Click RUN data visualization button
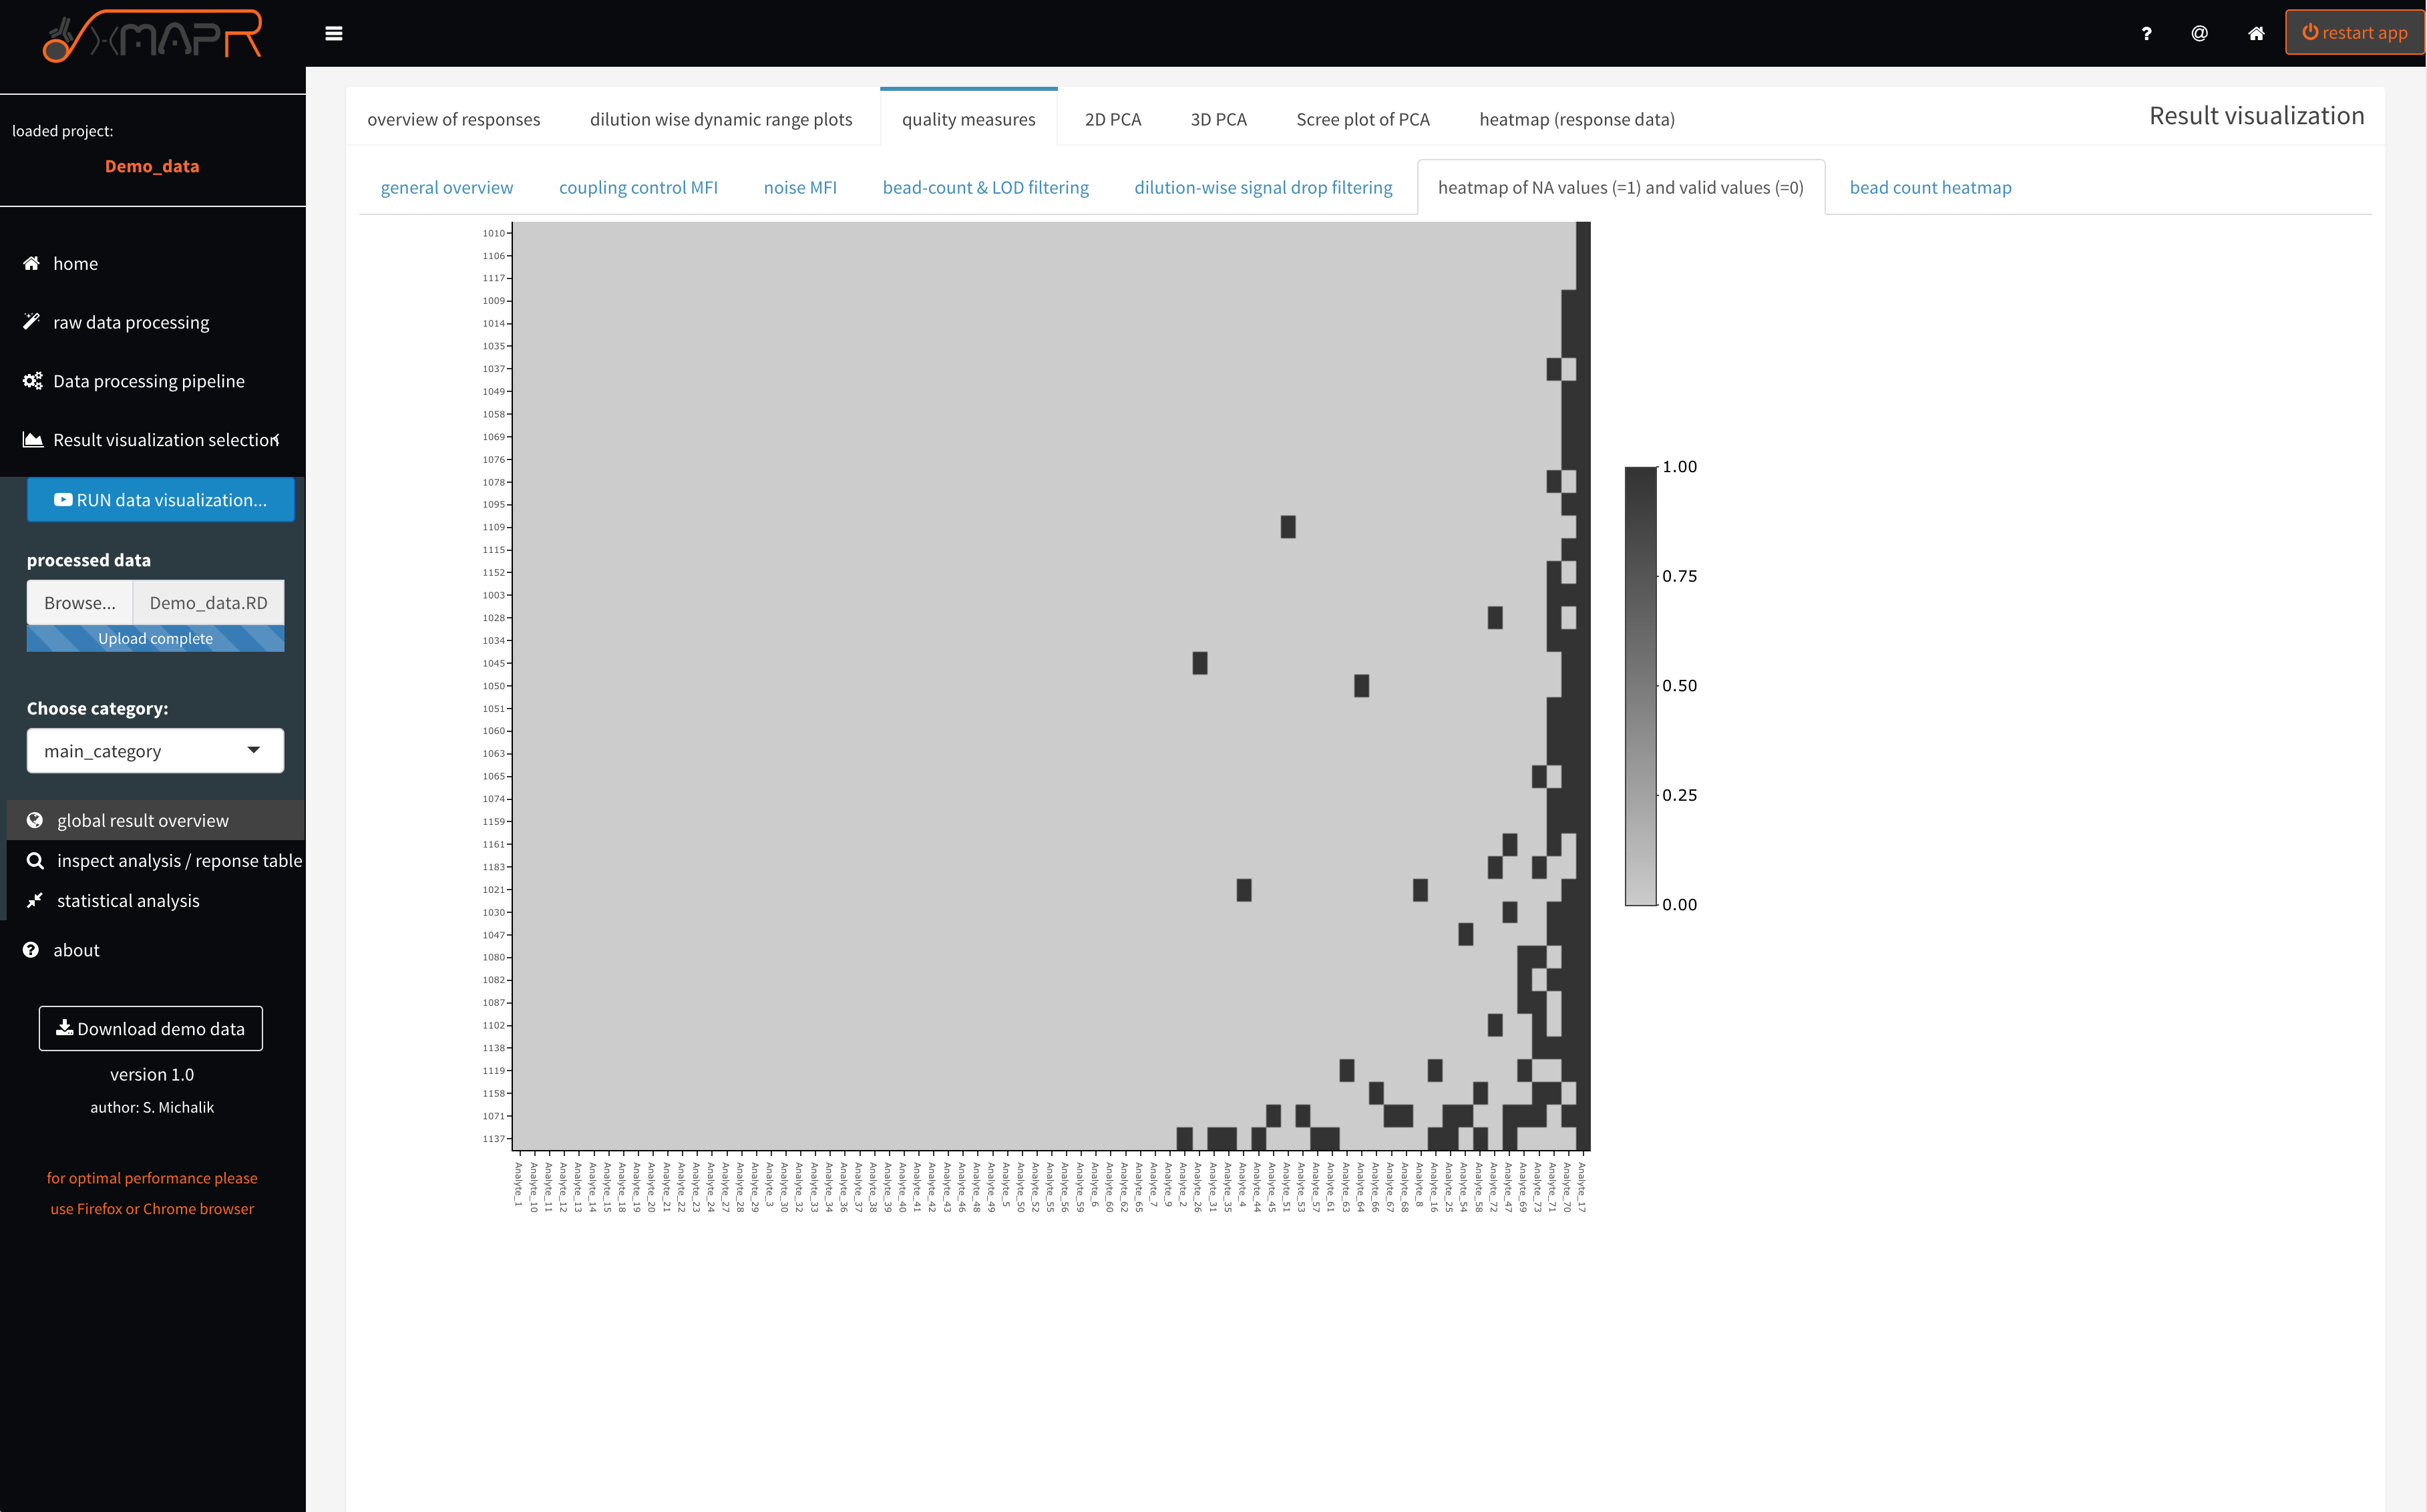 [160, 499]
